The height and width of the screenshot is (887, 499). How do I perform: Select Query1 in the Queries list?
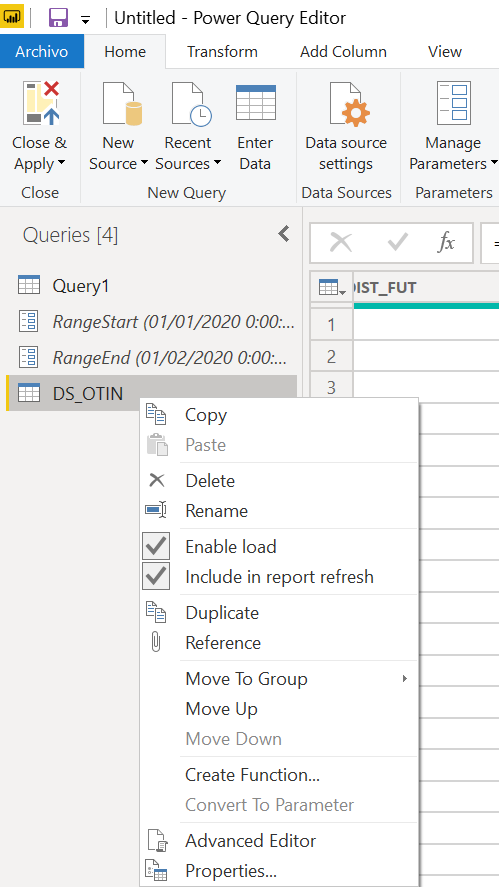coord(152,286)
